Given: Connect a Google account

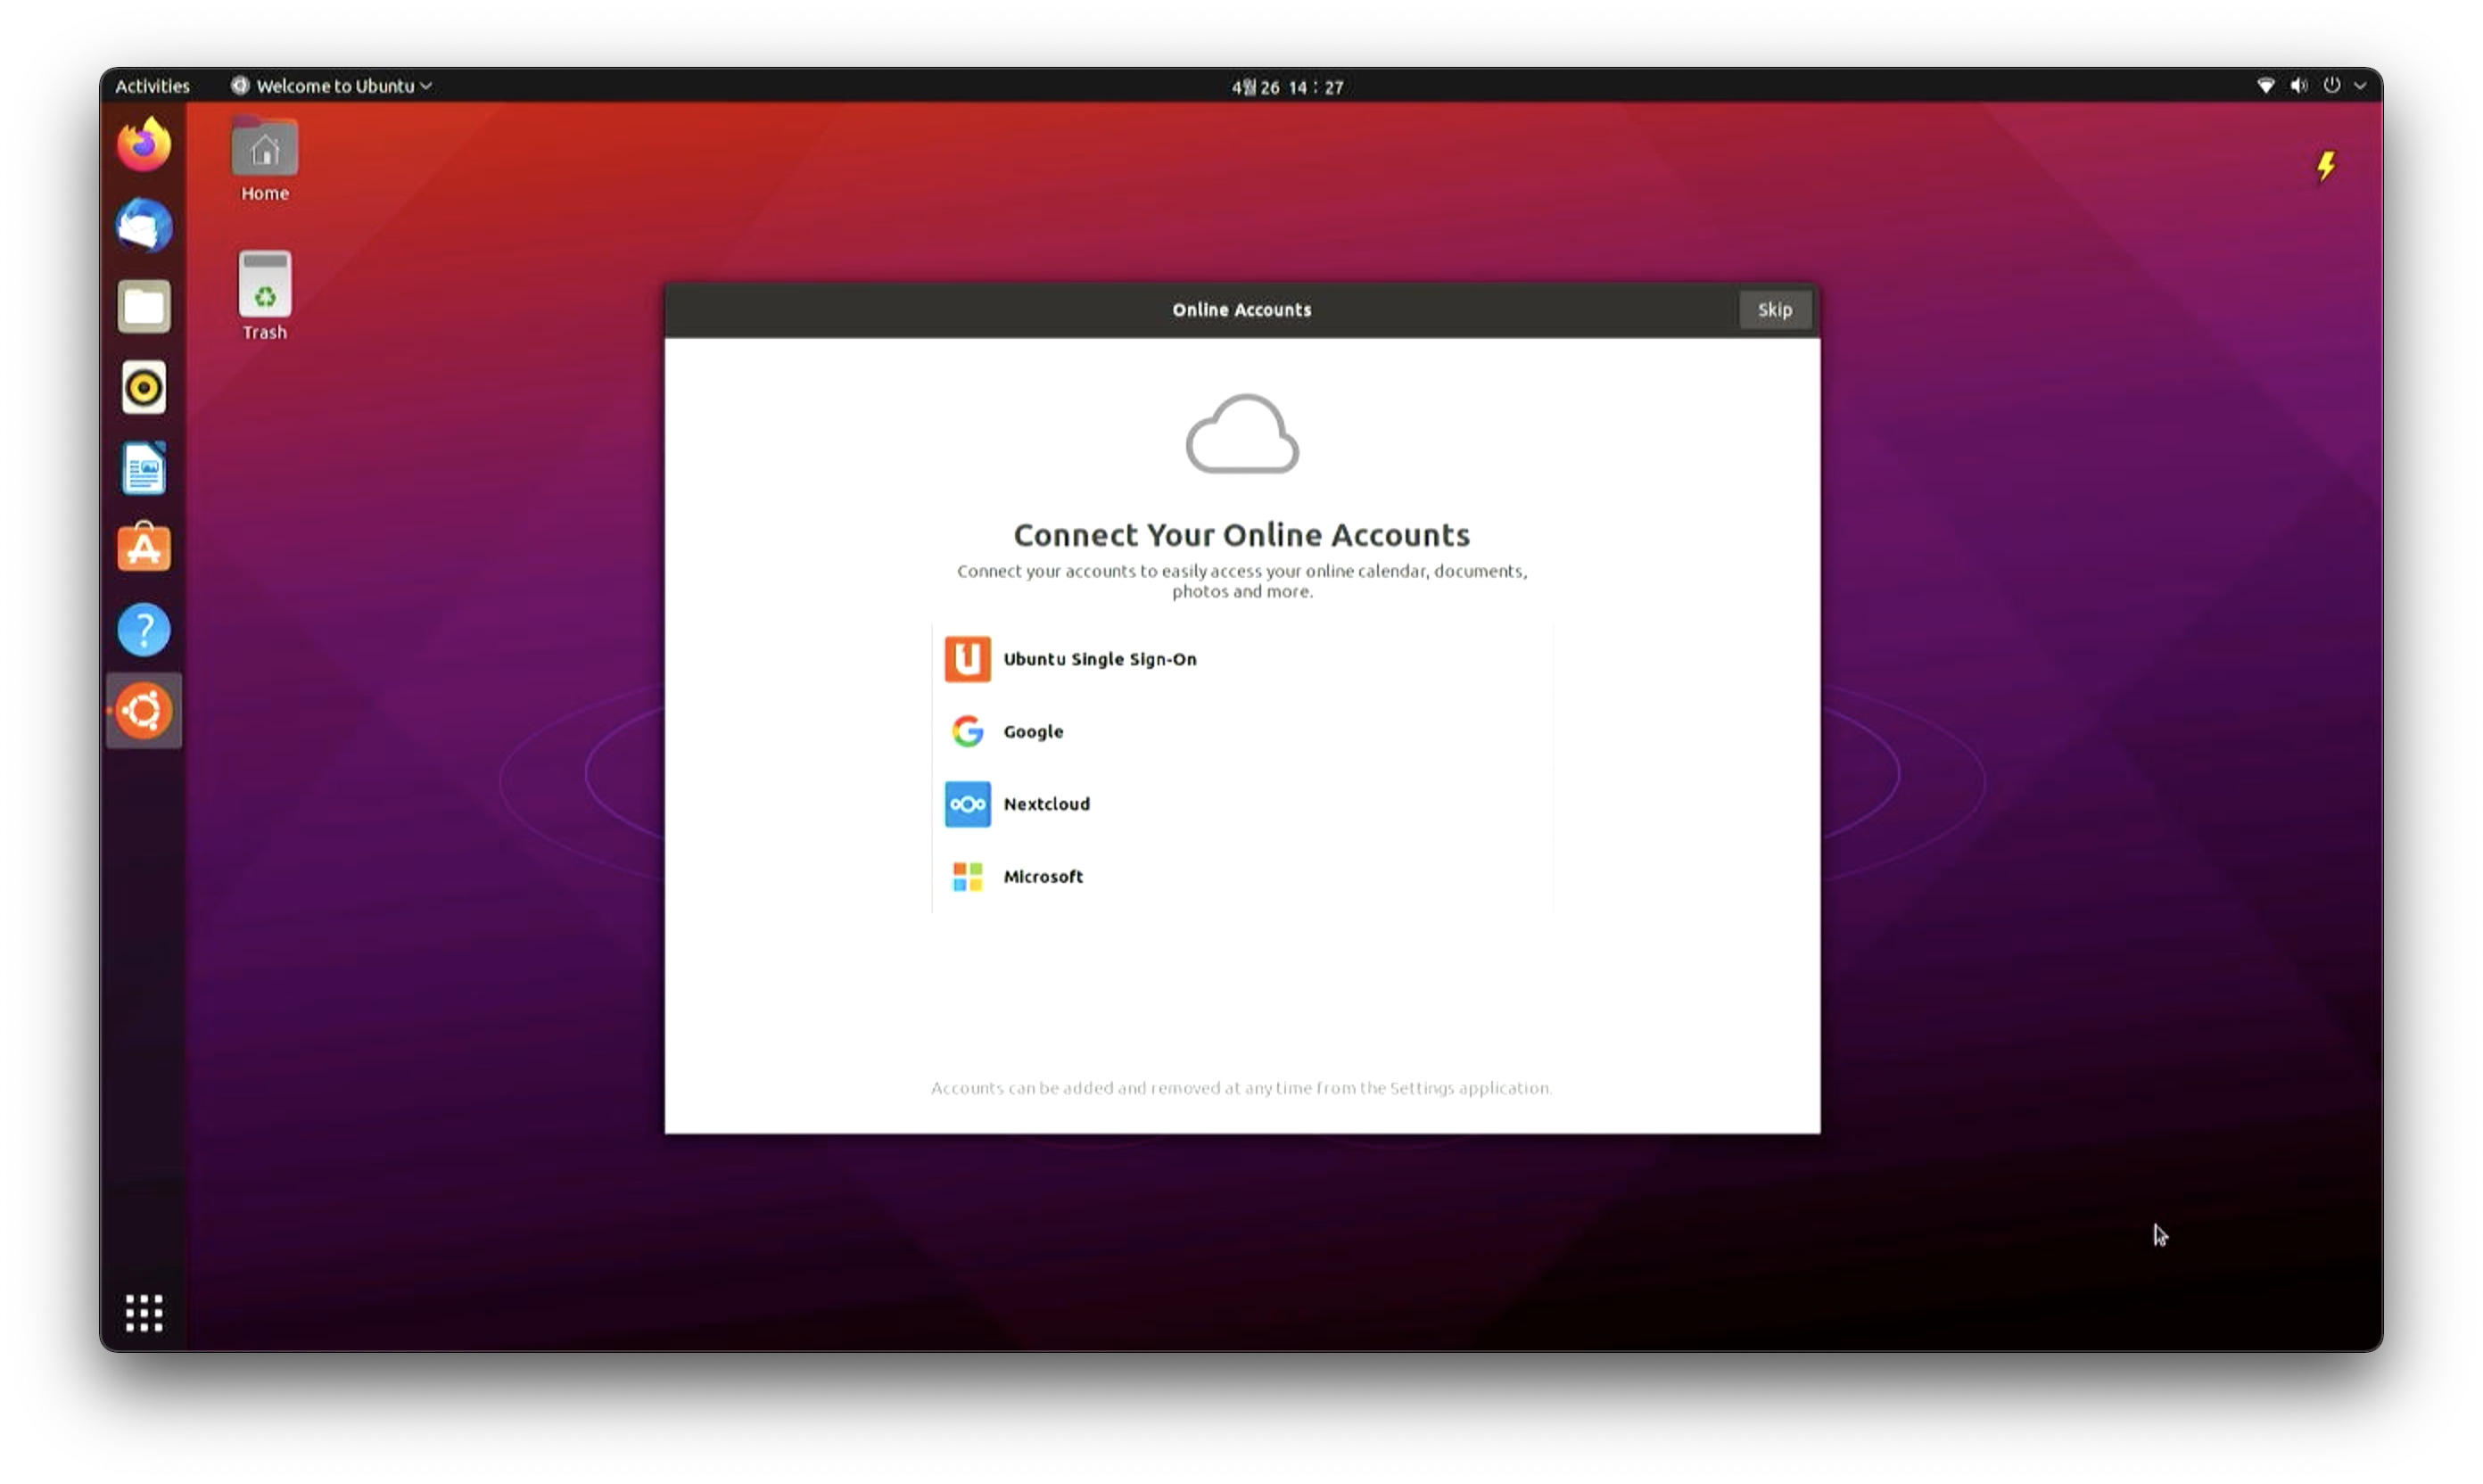Looking at the screenshot, I should pyautogui.click(x=1032, y=732).
